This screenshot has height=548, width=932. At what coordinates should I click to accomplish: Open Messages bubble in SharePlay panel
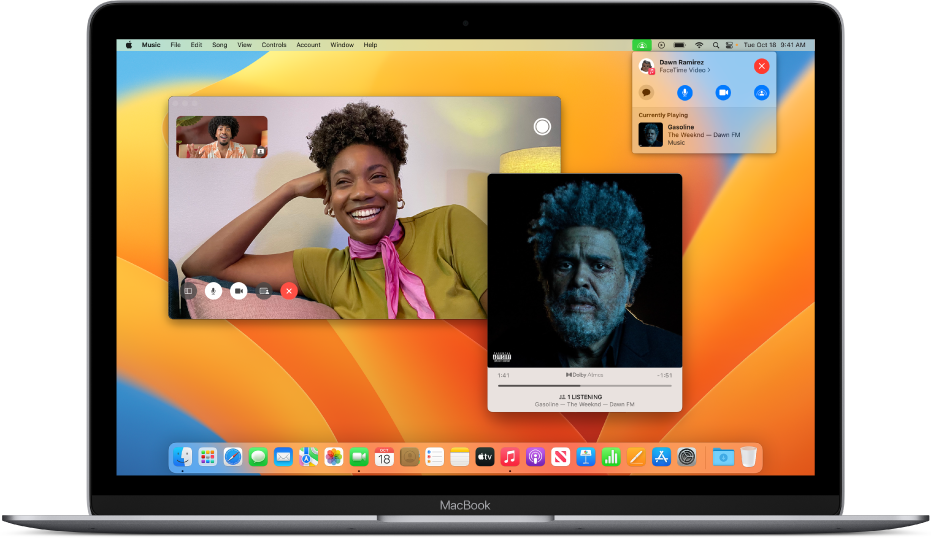(646, 93)
